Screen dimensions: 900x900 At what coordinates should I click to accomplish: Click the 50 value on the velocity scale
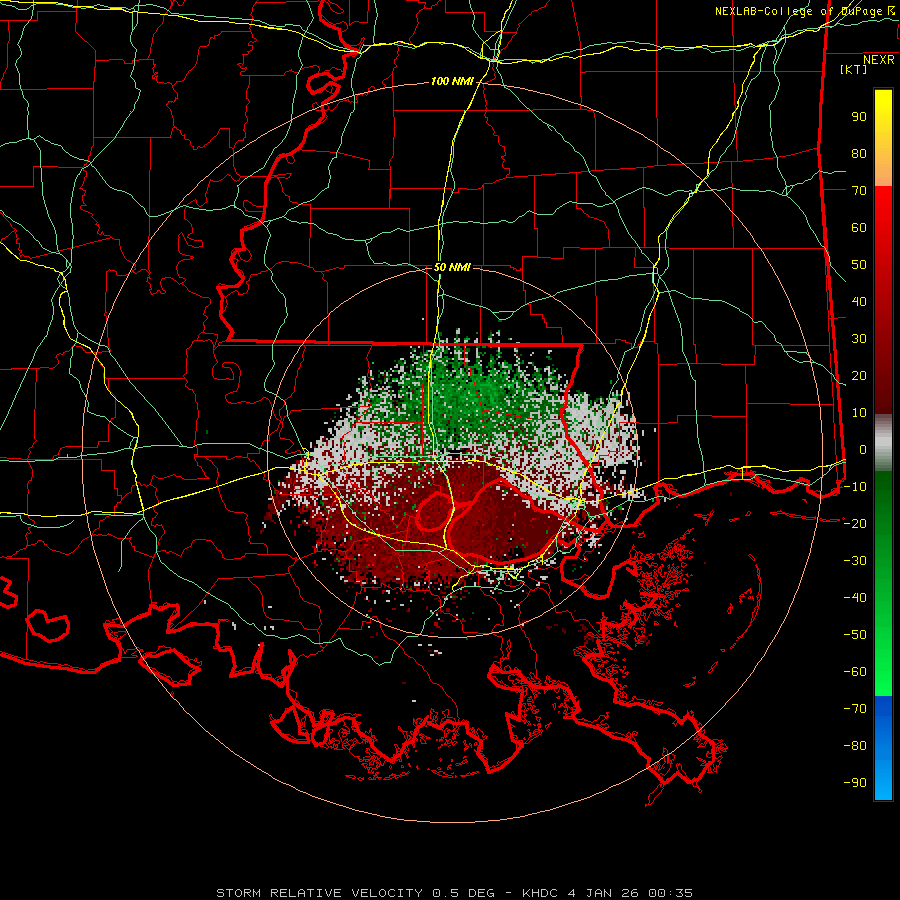click(859, 265)
